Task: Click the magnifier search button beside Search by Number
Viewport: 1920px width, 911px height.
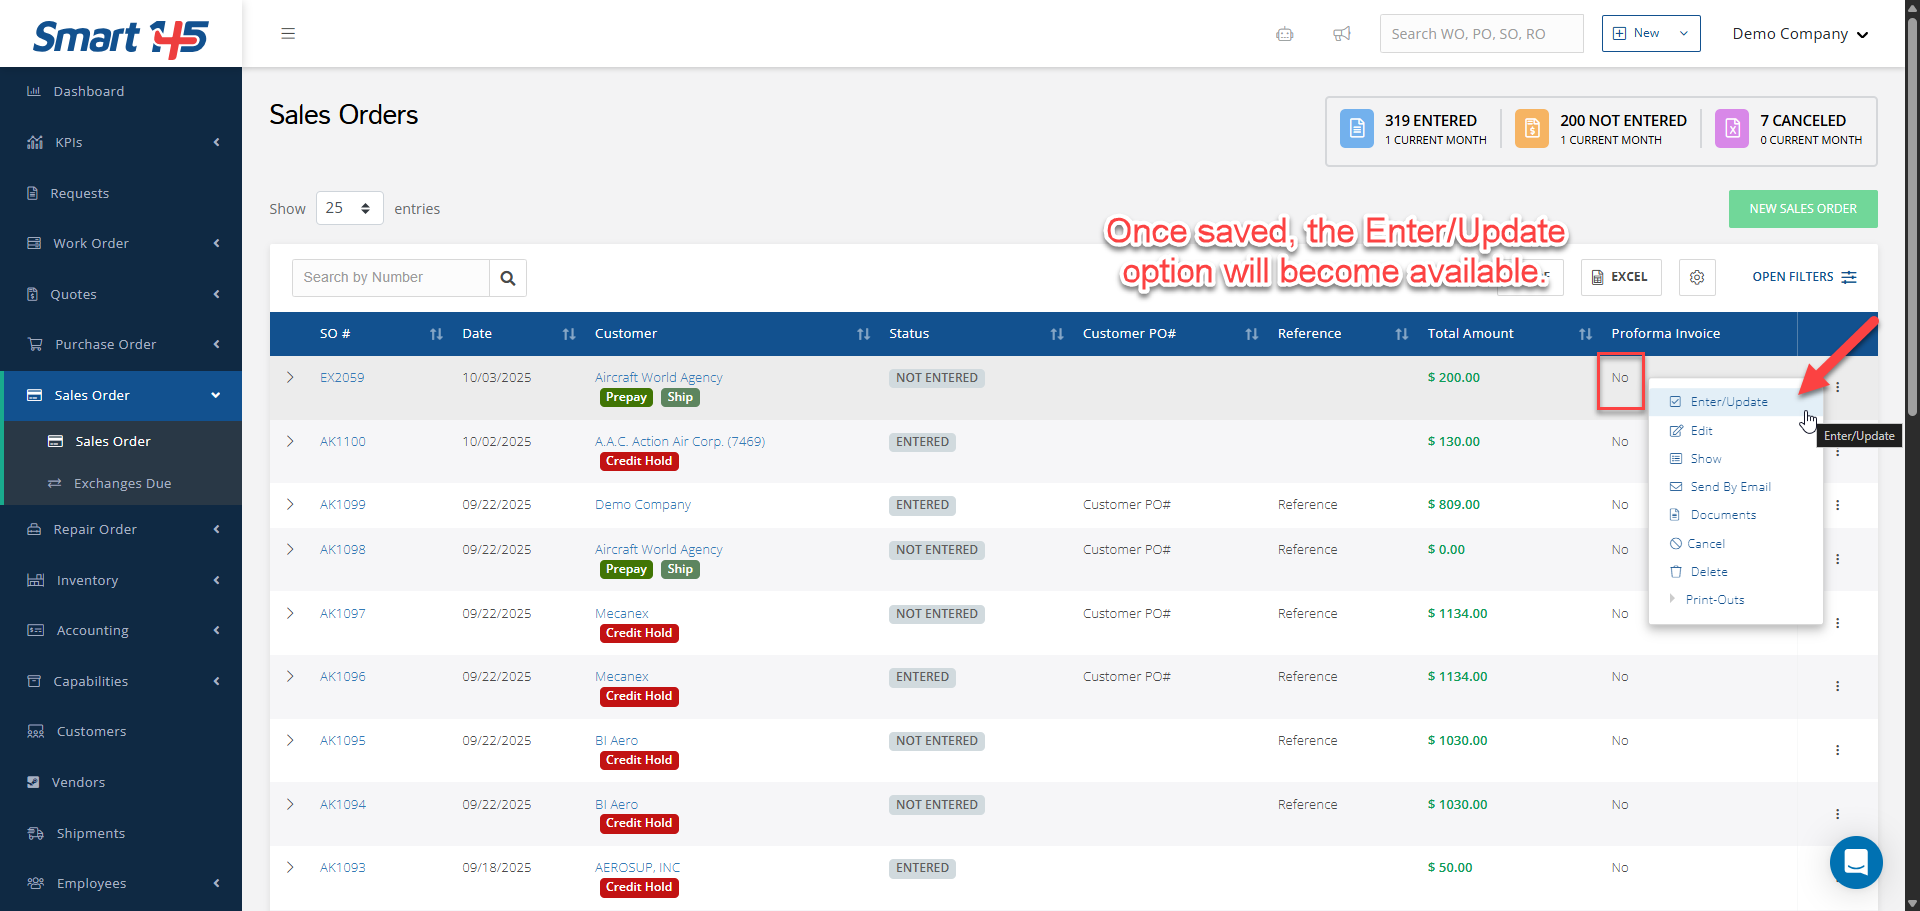Action: coord(508,278)
